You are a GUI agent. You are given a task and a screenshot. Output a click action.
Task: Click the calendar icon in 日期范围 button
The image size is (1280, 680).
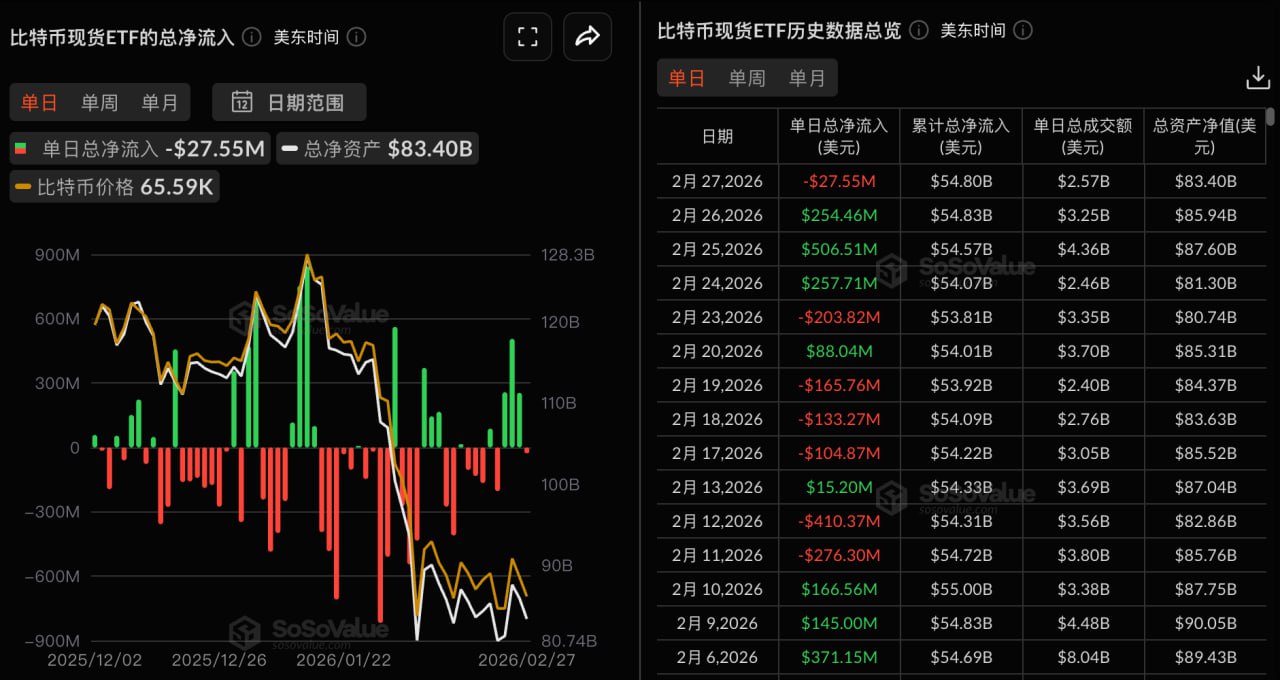(x=242, y=101)
